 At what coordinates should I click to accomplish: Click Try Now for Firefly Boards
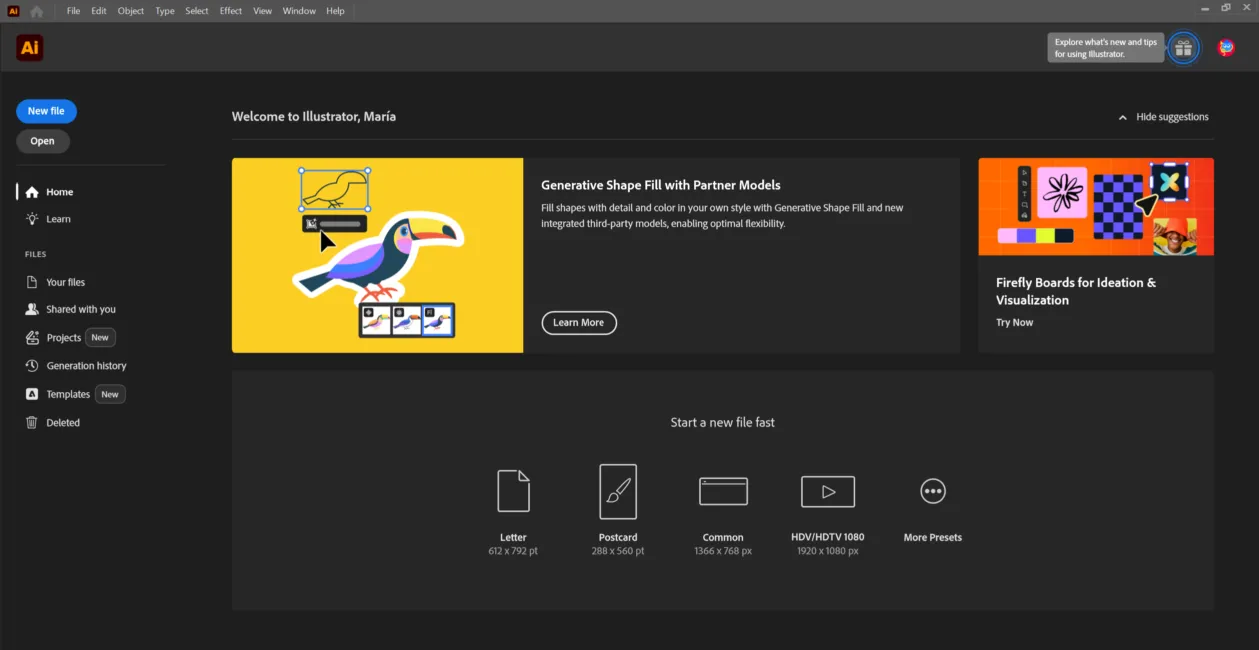(1015, 323)
